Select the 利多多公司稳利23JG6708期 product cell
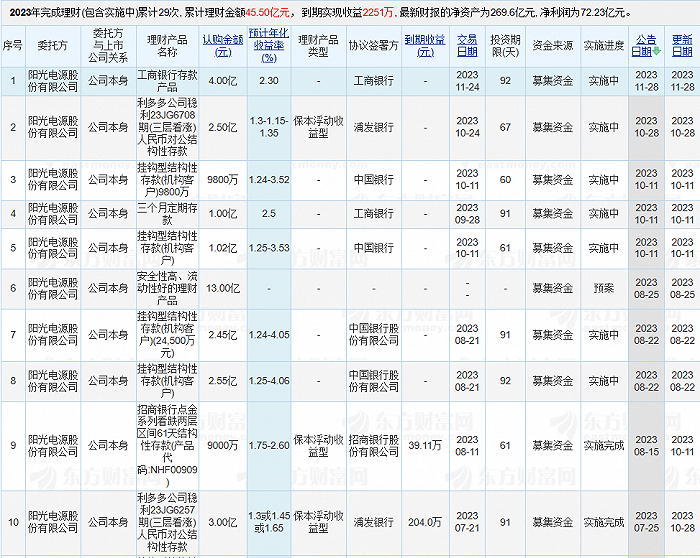This screenshot has width=700, height=558. tap(167, 128)
